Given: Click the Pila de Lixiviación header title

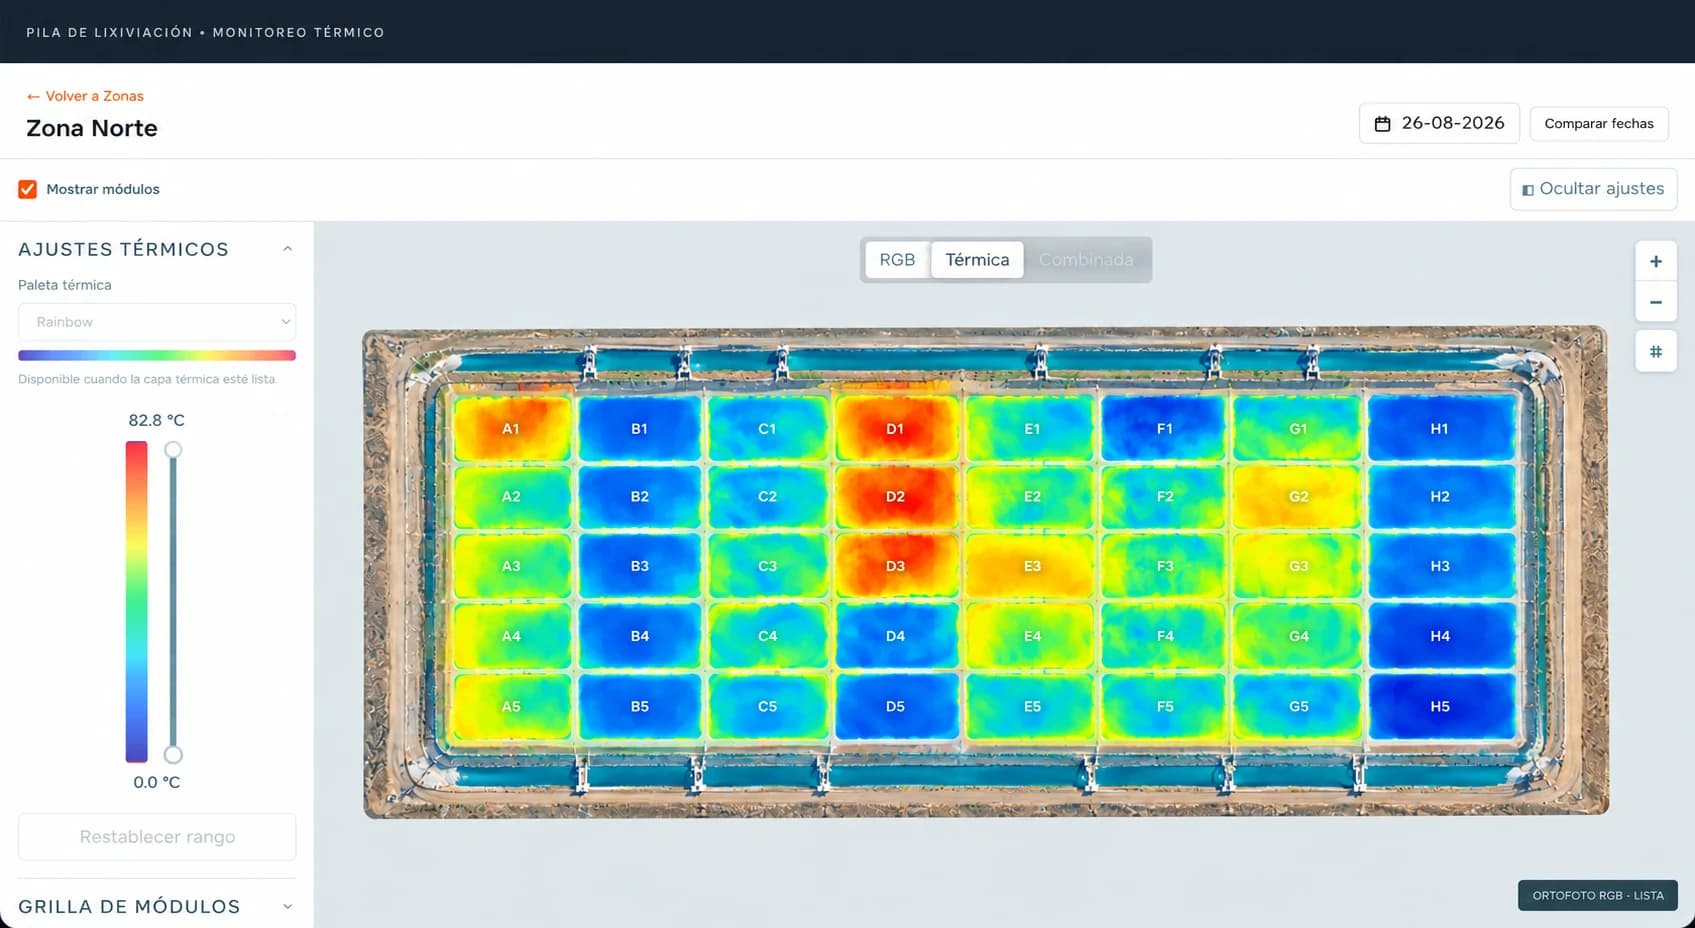Looking at the screenshot, I should click(205, 33).
